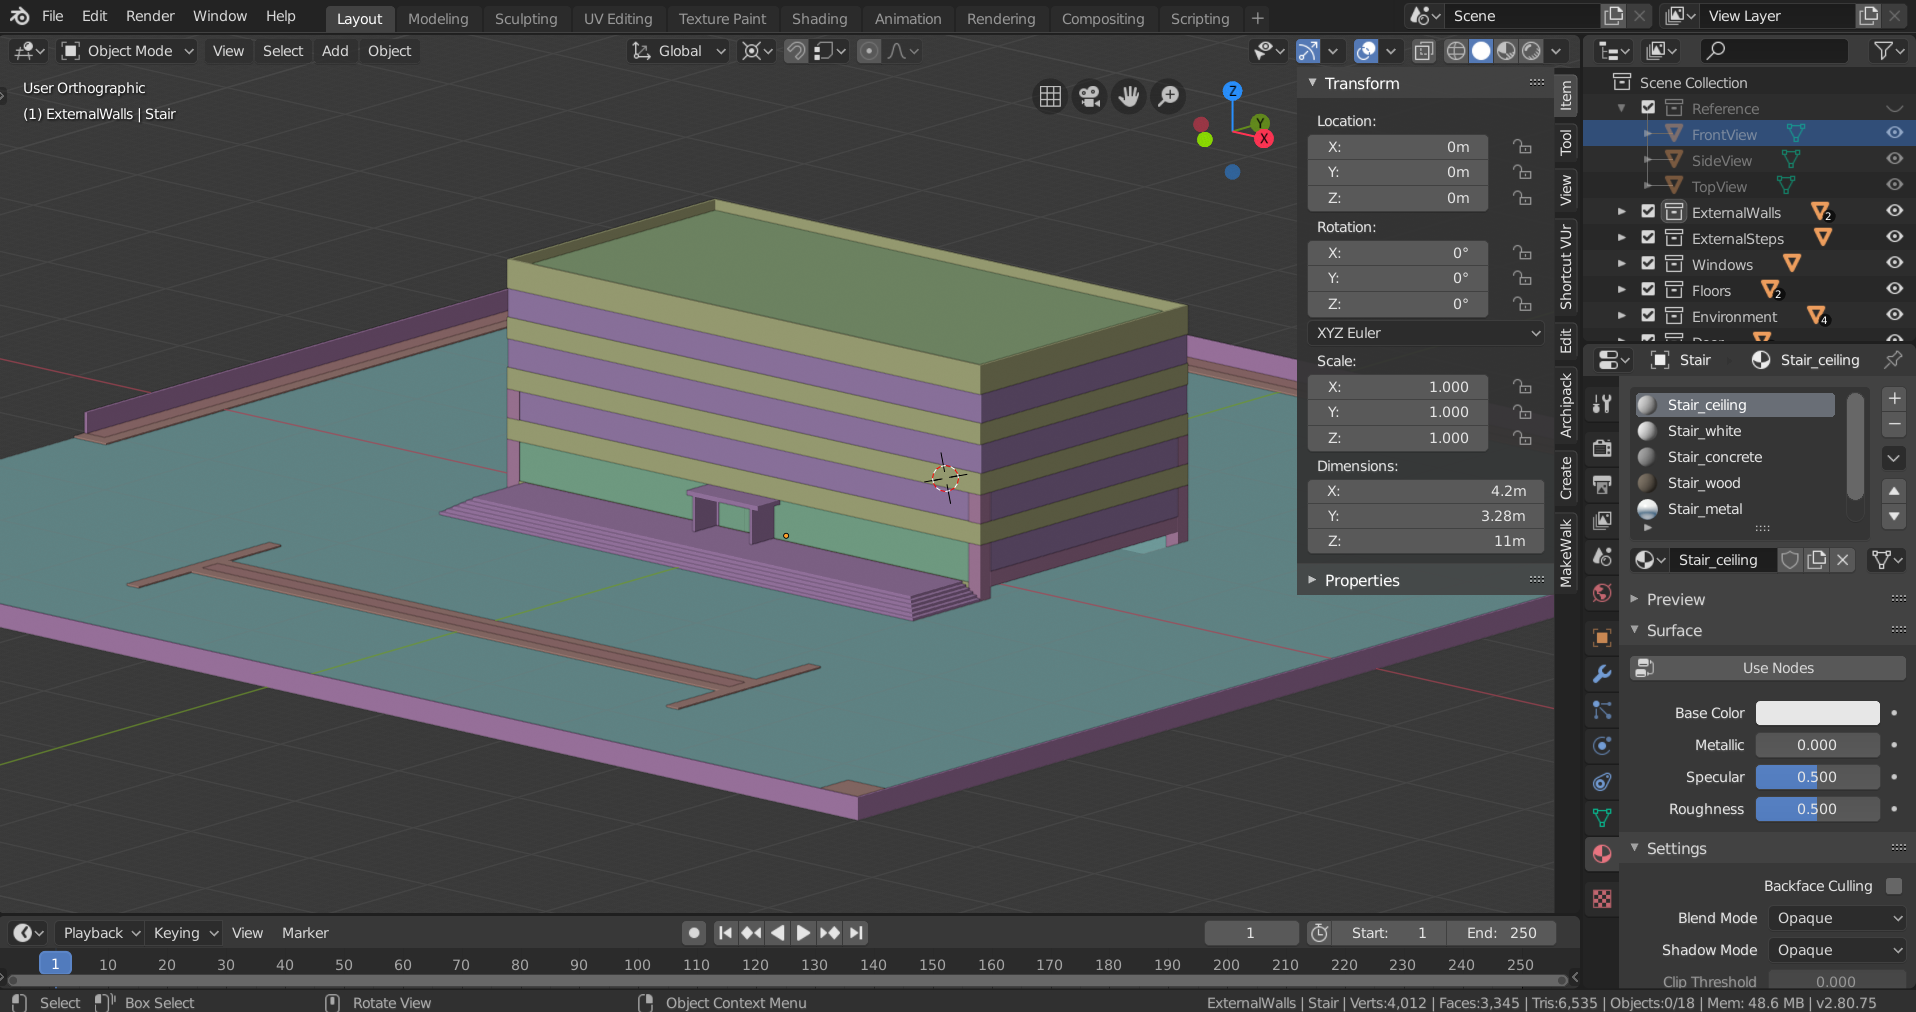Click the camera view icon in viewport

[1089, 96]
